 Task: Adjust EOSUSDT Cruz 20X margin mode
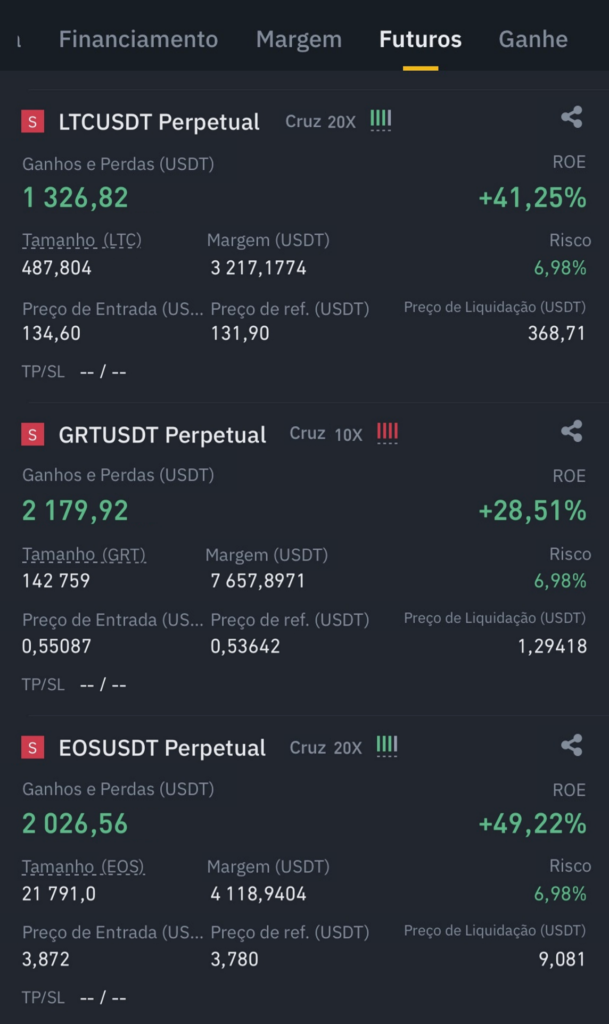(326, 748)
